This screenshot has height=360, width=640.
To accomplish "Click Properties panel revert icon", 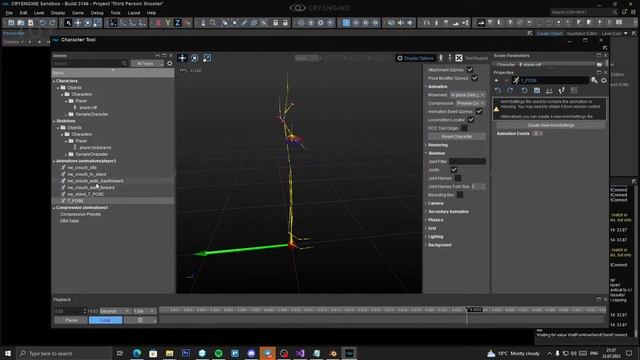I will [524, 90].
